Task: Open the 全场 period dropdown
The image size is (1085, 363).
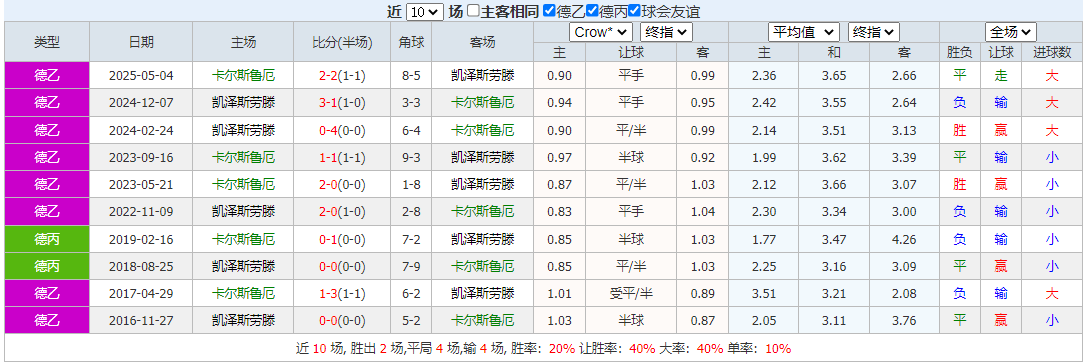Action: coord(1011,32)
